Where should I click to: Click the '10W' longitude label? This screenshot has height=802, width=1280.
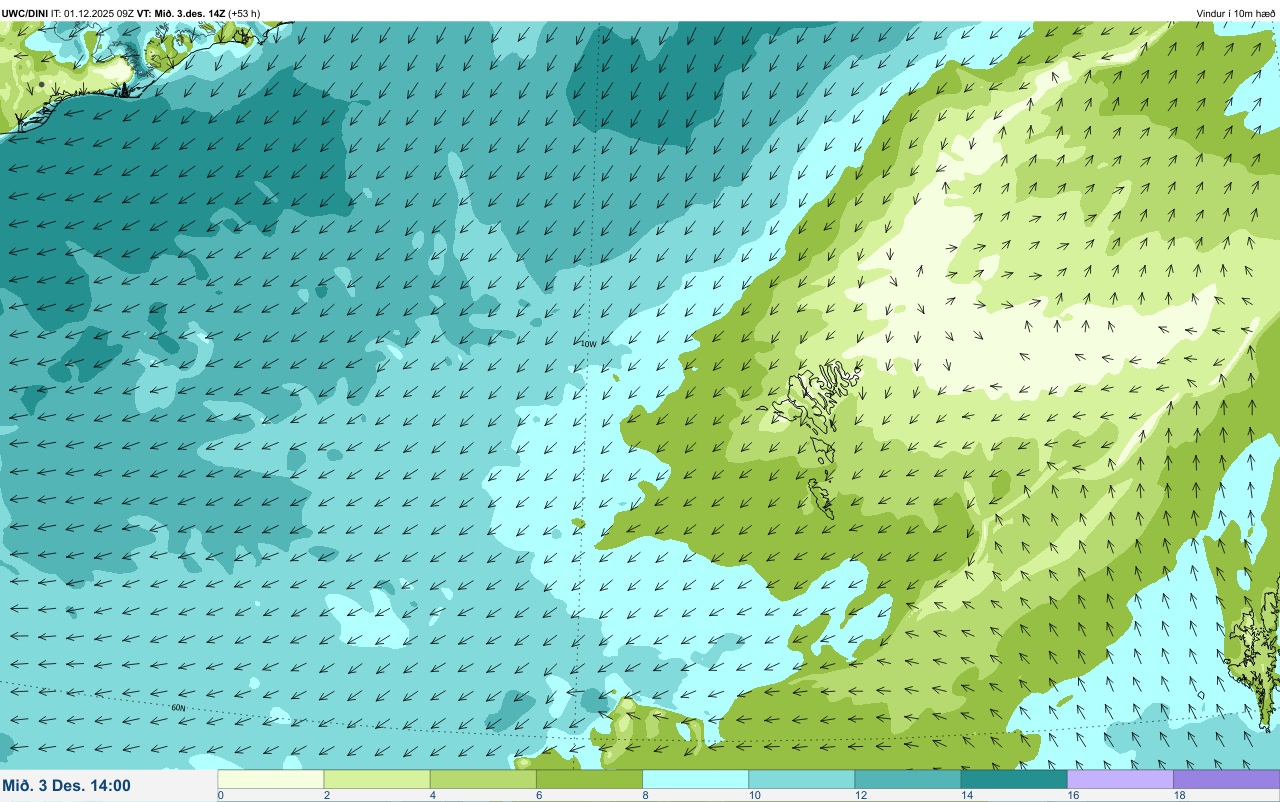(588, 344)
